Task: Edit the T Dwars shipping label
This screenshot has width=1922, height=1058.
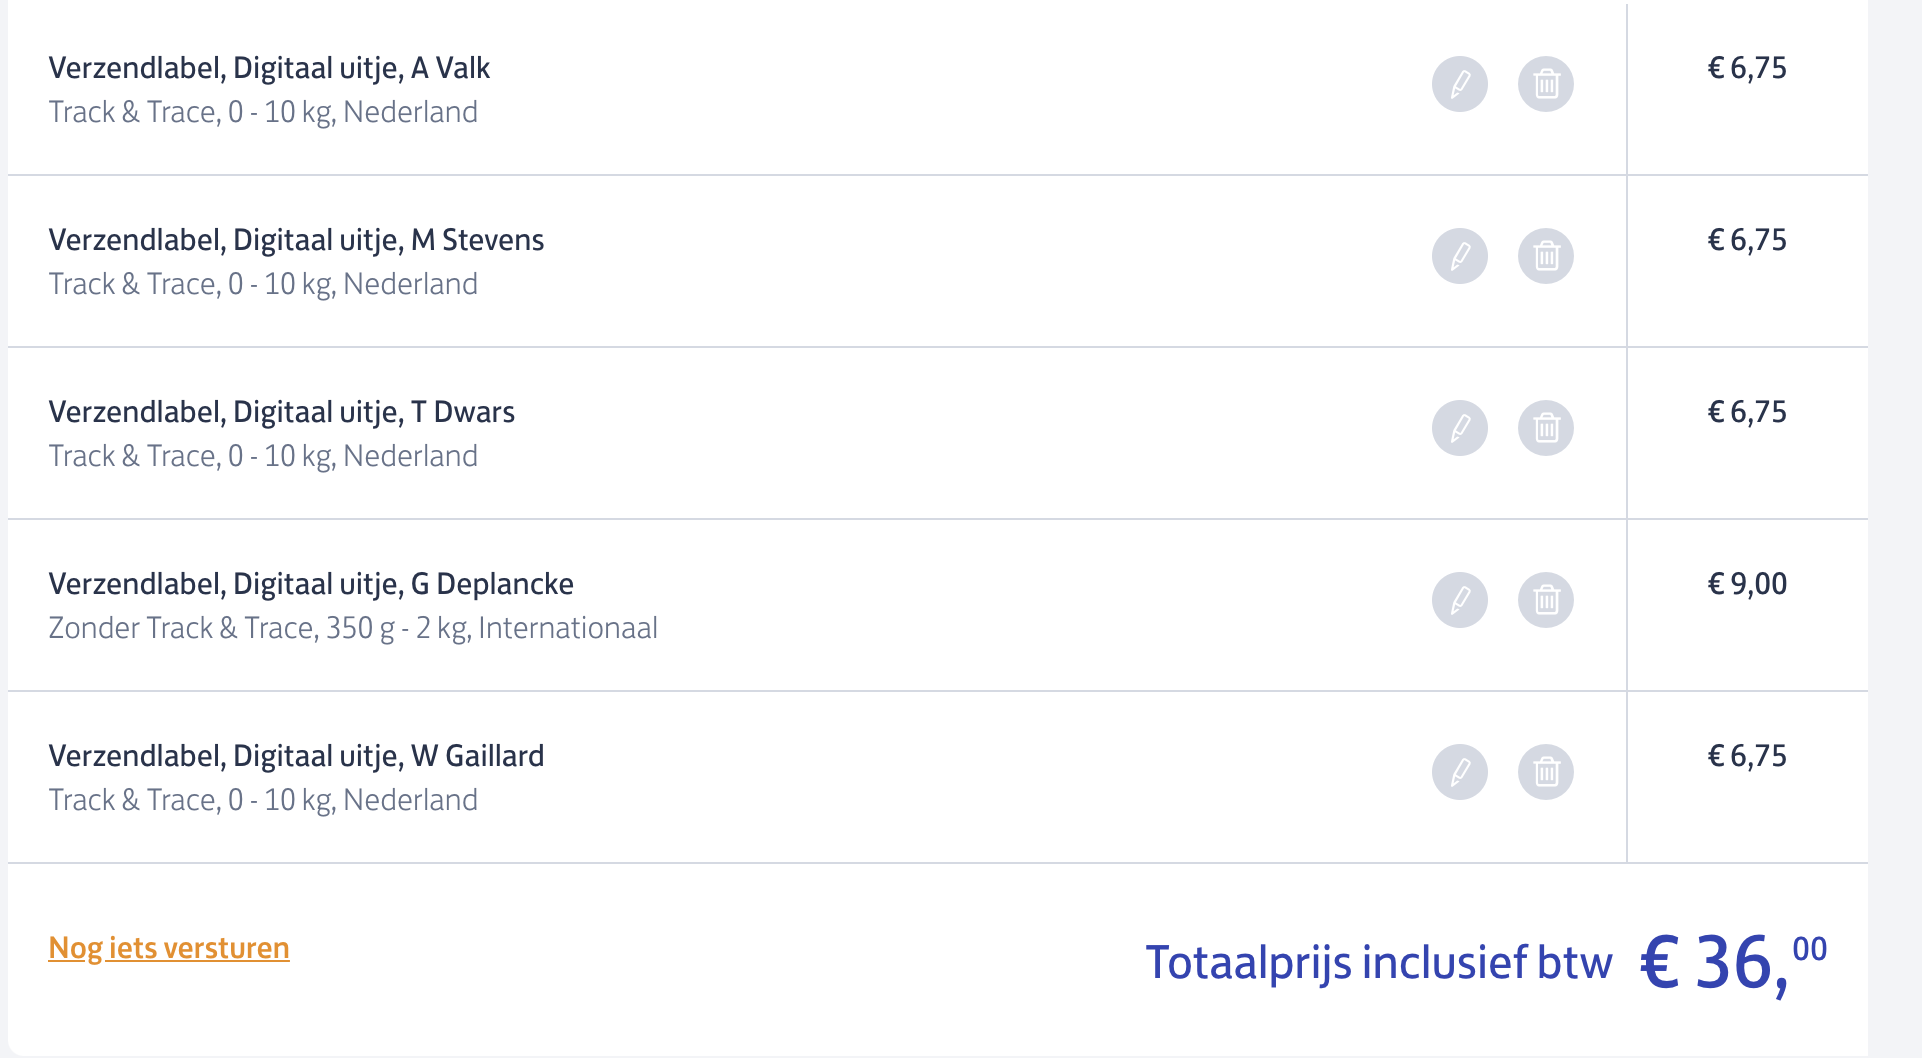Action: point(1460,428)
